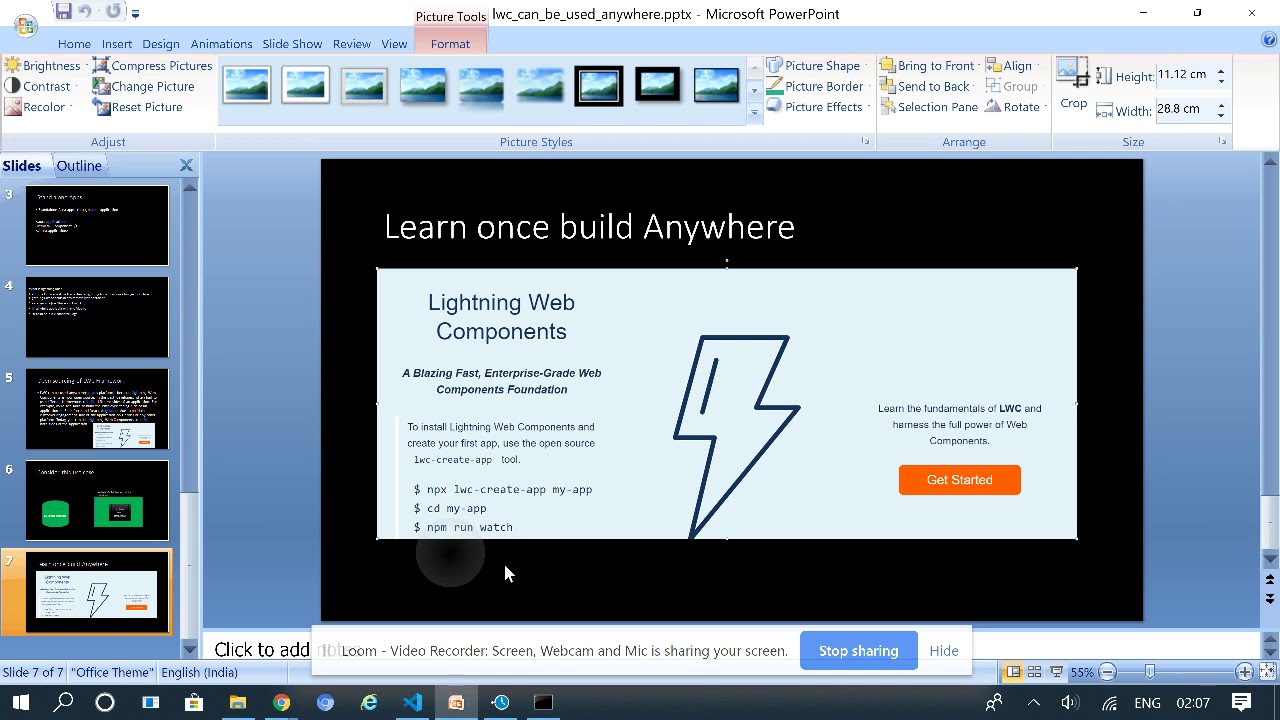Click Compress Pictures in the Adjust group
Image resolution: width=1280 pixels, height=720 pixels.
(x=153, y=66)
